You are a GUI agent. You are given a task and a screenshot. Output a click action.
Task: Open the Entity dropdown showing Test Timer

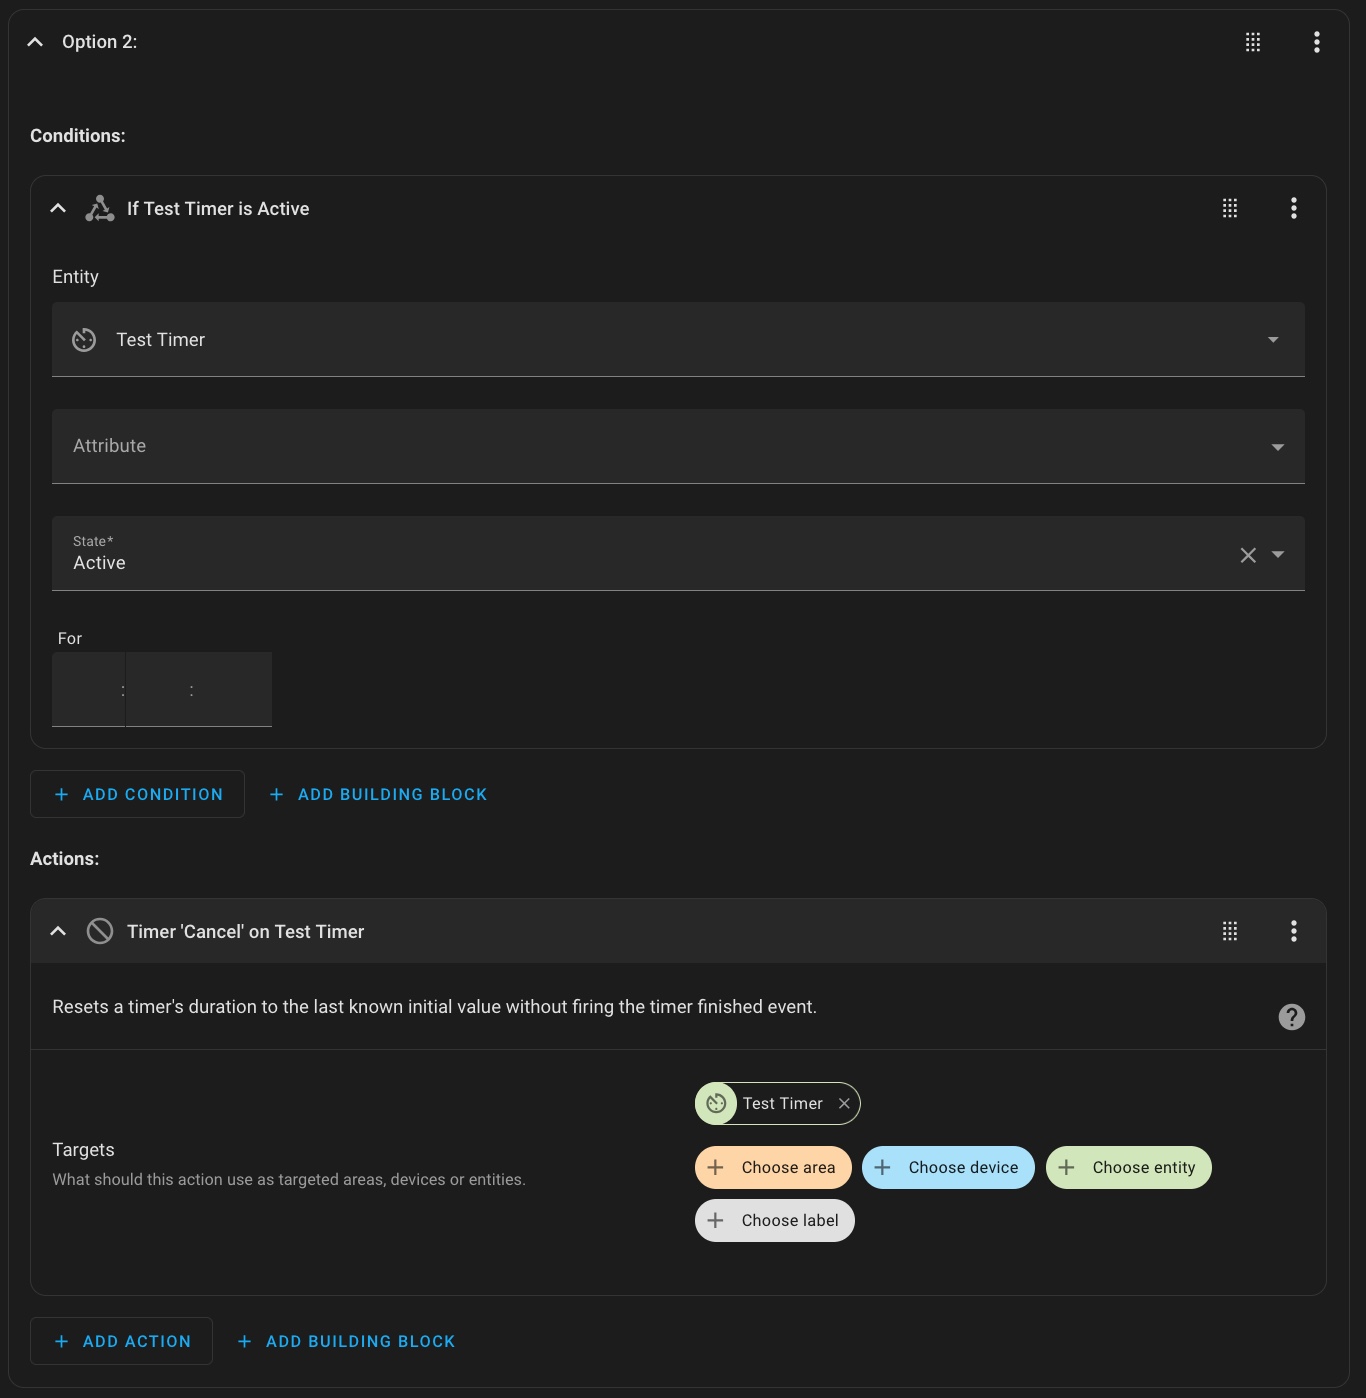coord(1272,340)
